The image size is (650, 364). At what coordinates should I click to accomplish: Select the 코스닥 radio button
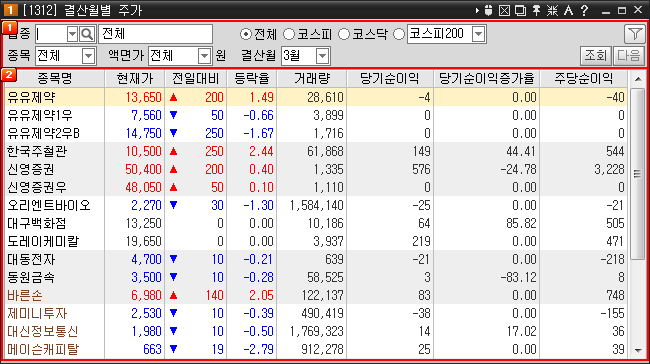coord(344,34)
